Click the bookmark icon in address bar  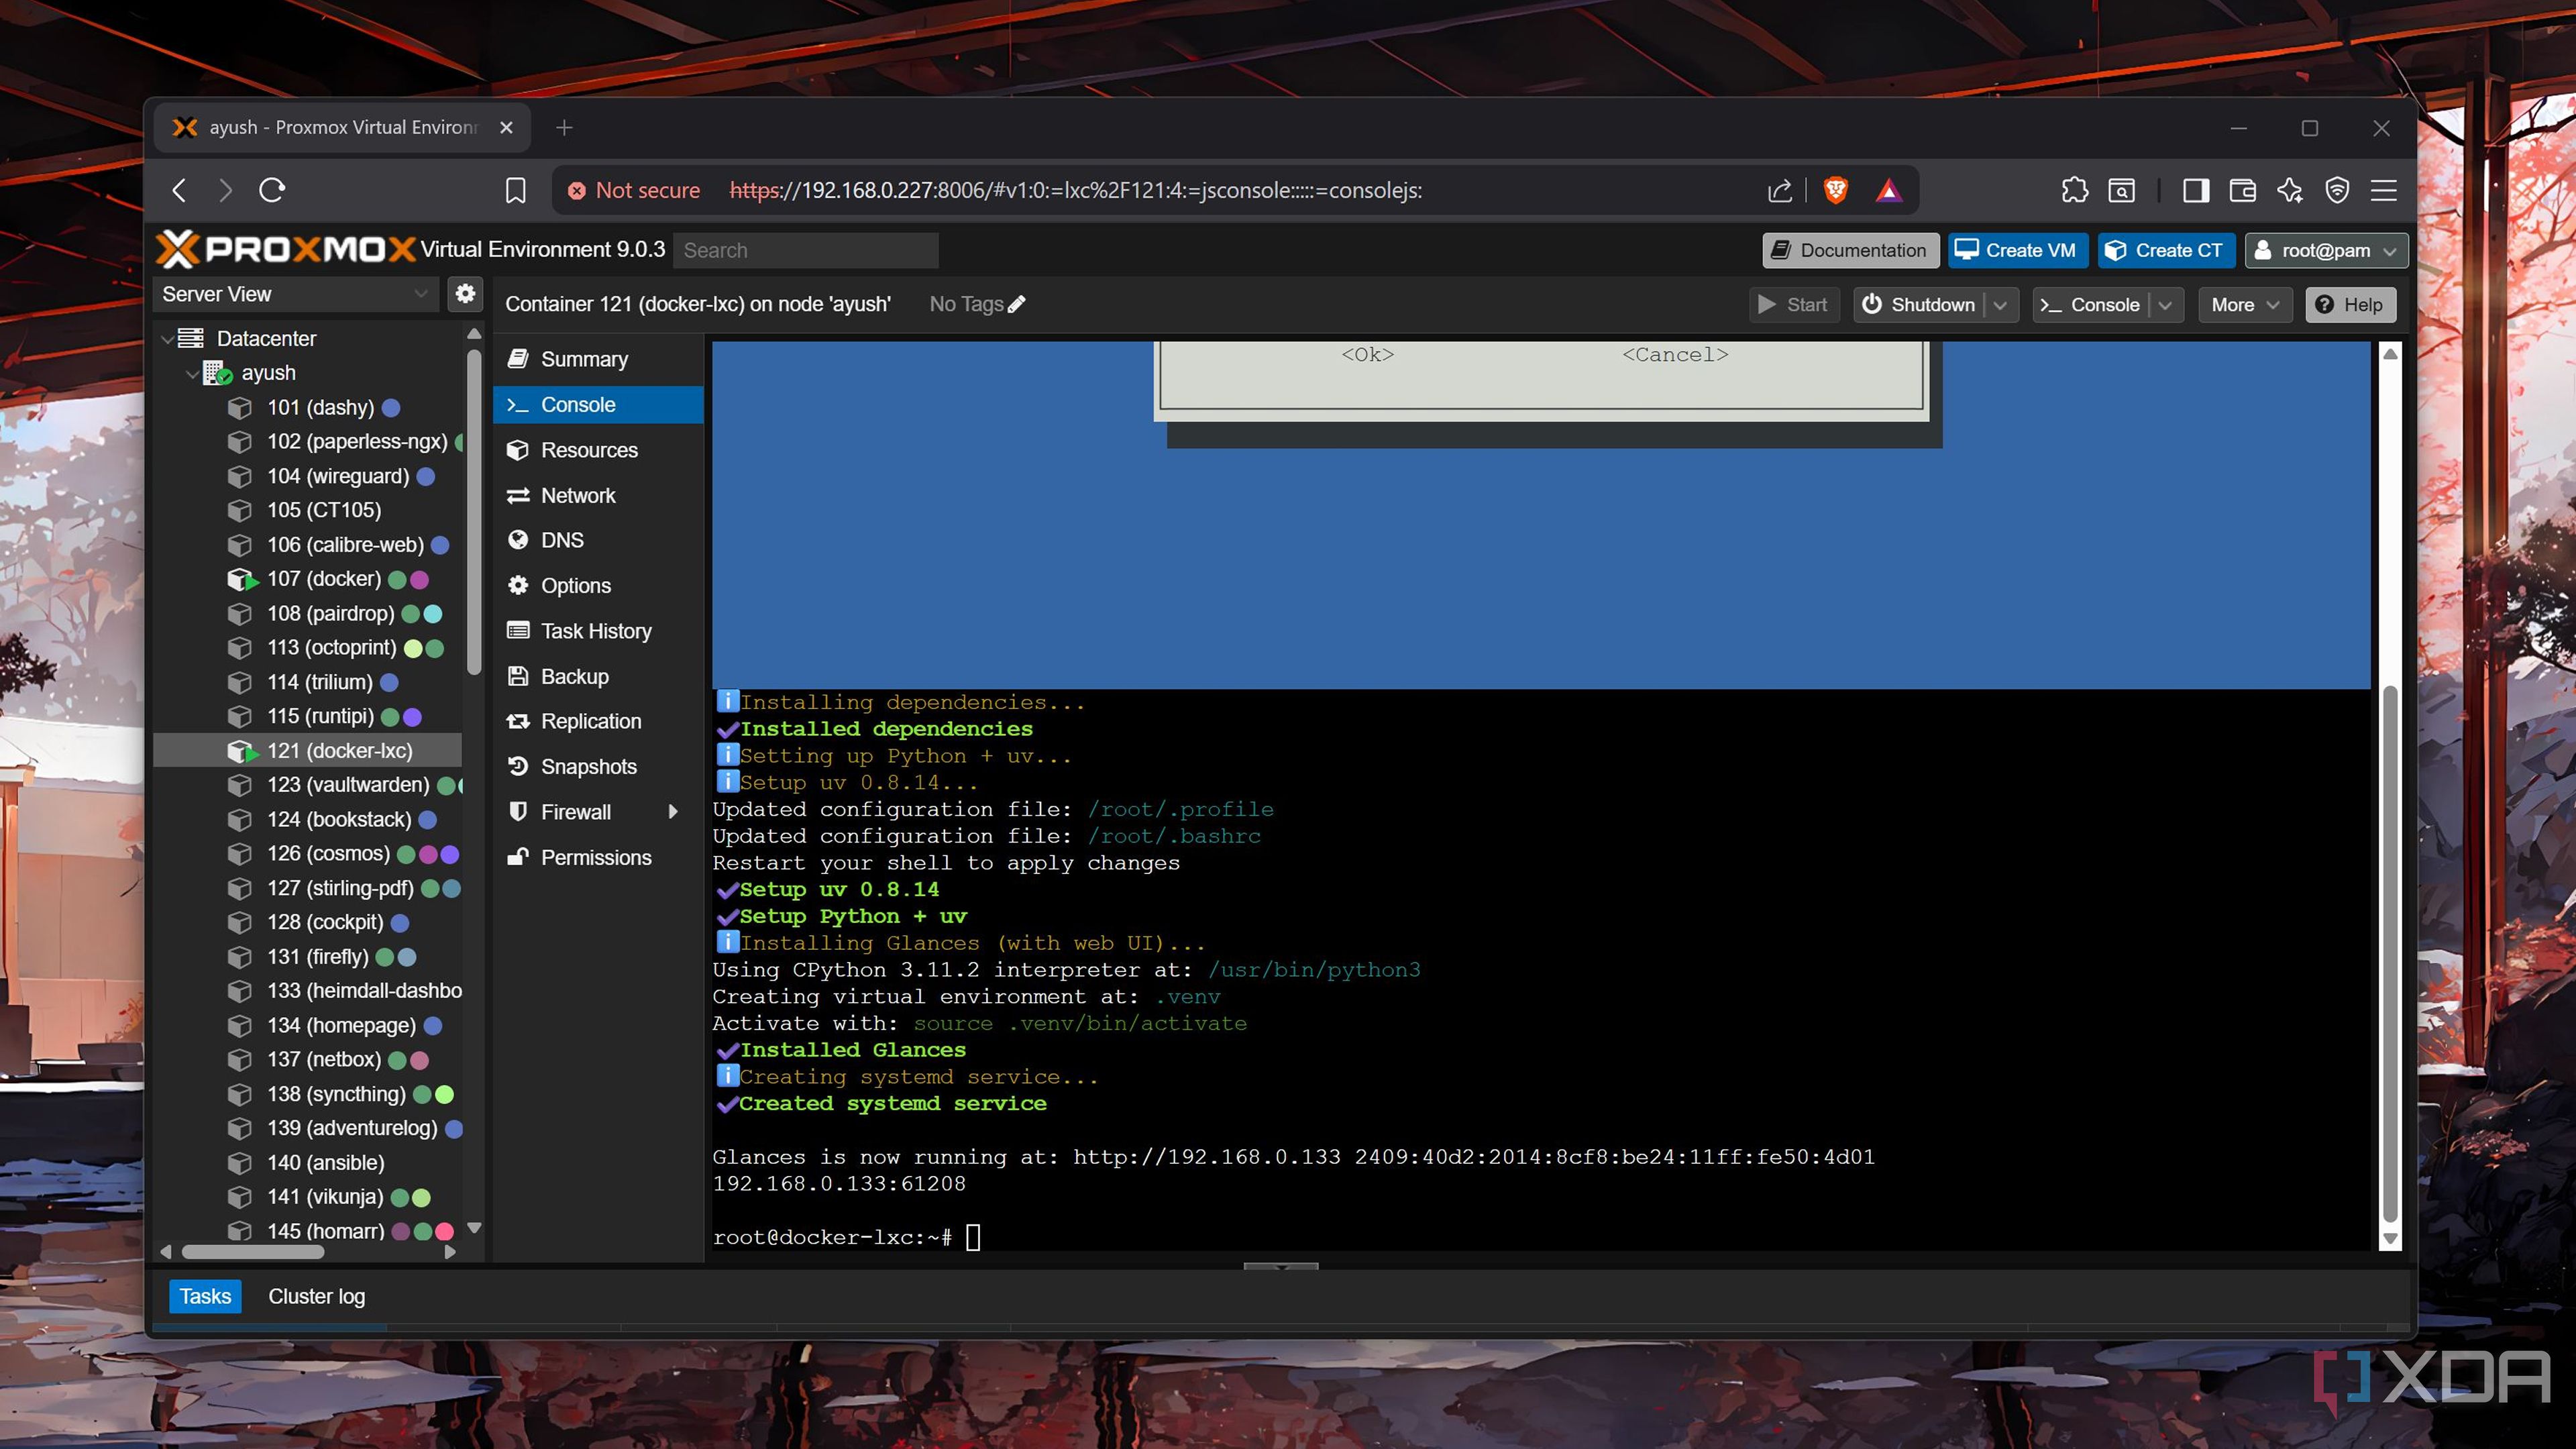click(x=515, y=190)
